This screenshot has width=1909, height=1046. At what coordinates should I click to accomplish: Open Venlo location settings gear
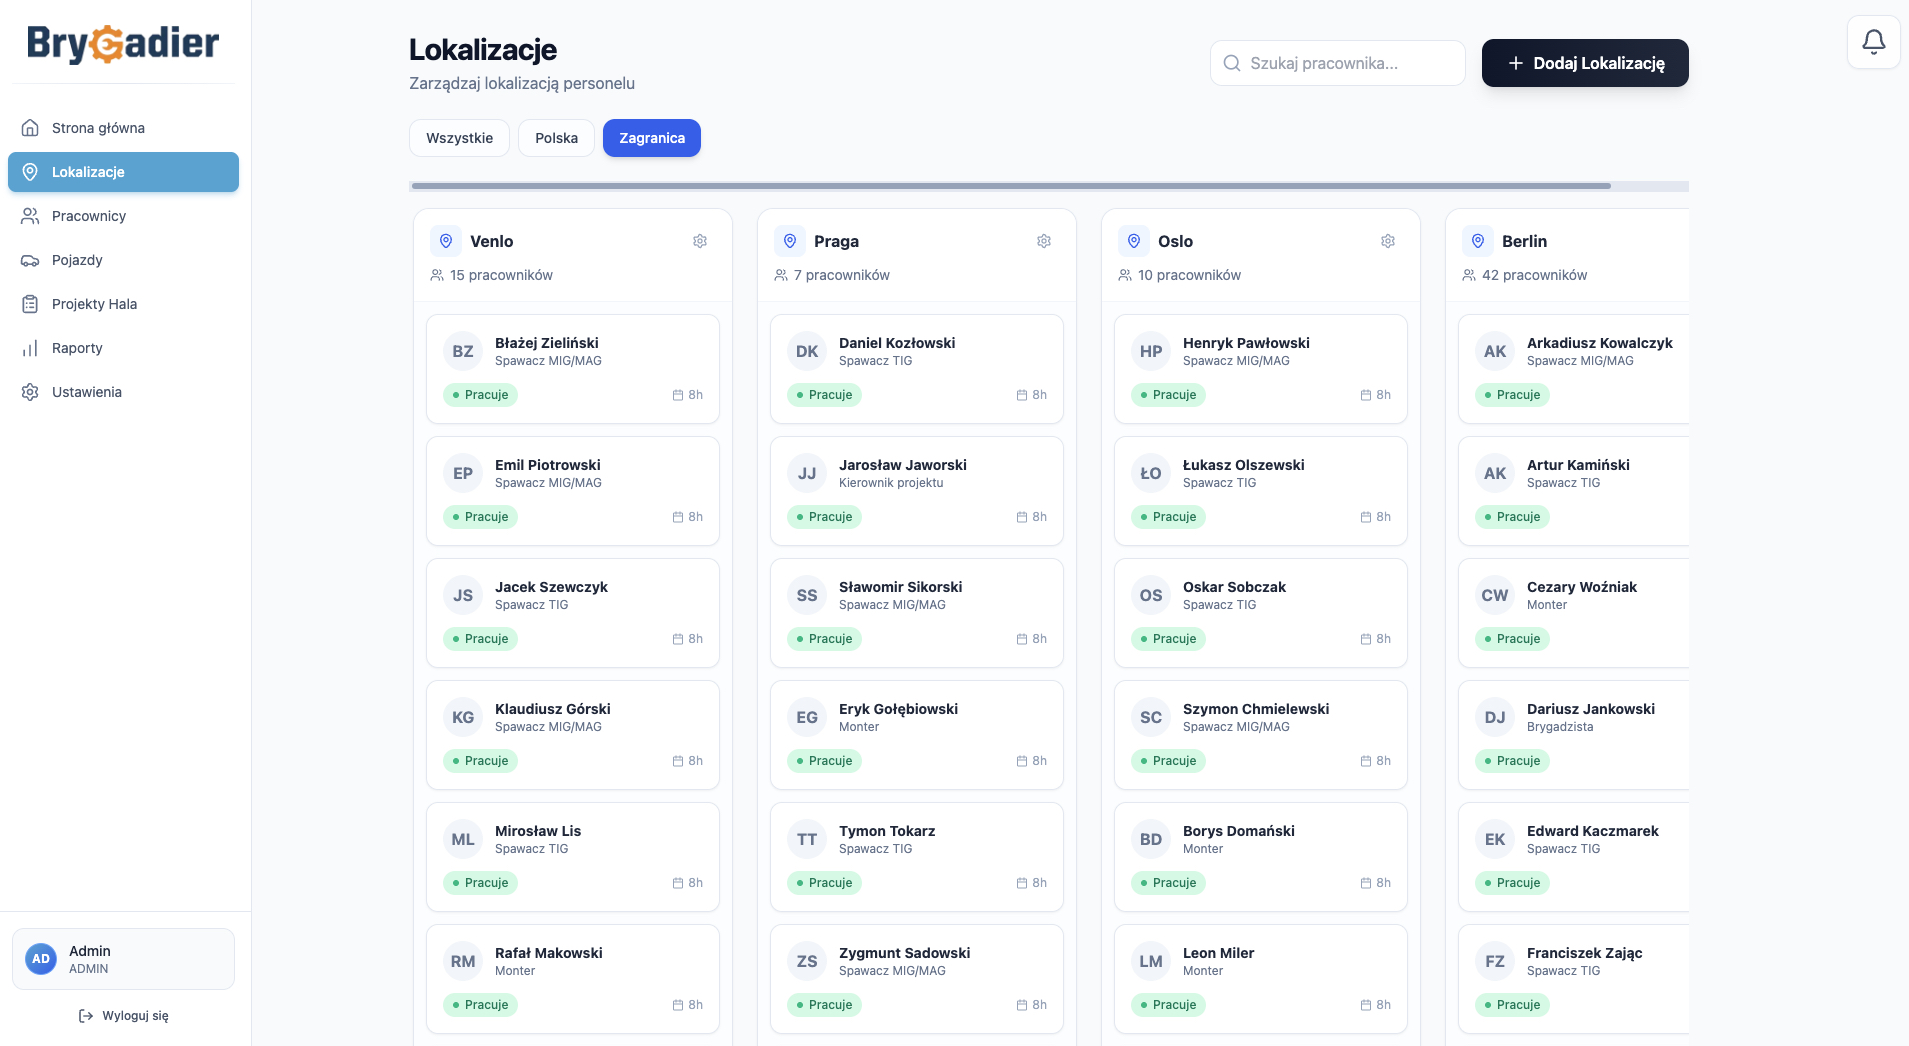[700, 241]
